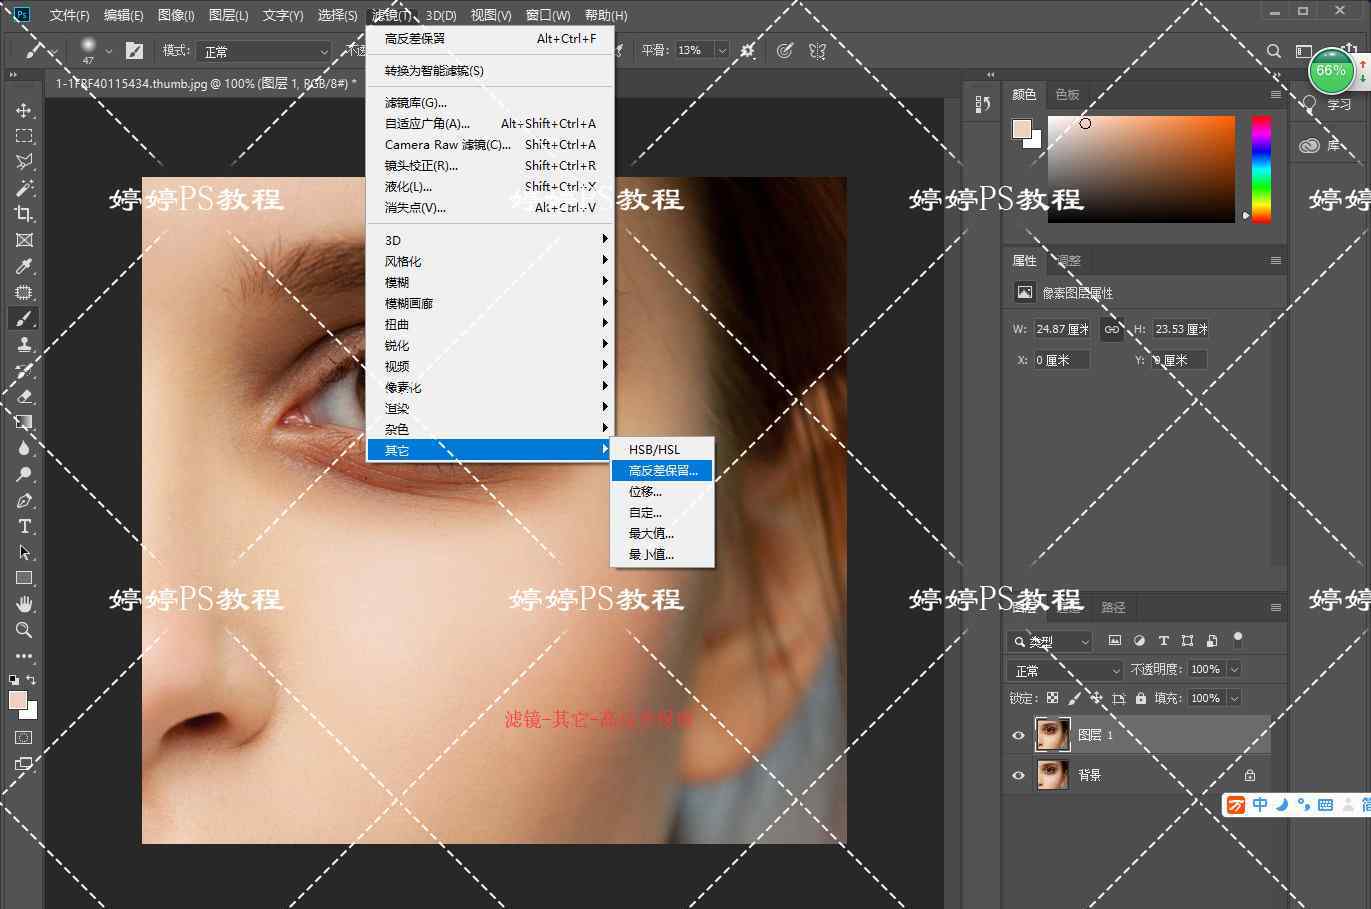This screenshot has height=909, width=1371.
Task: Open the 模糊 filter submenu
Action: [x=490, y=282]
